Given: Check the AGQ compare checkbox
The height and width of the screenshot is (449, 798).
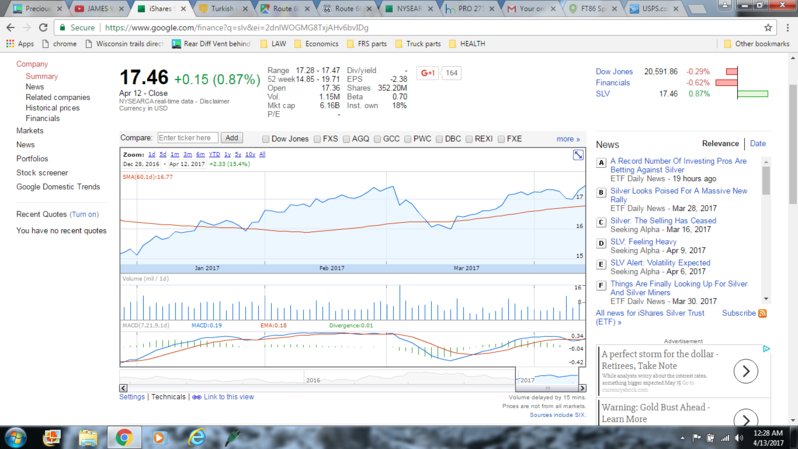Looking at the screenshot, I should tap(346, 139).
